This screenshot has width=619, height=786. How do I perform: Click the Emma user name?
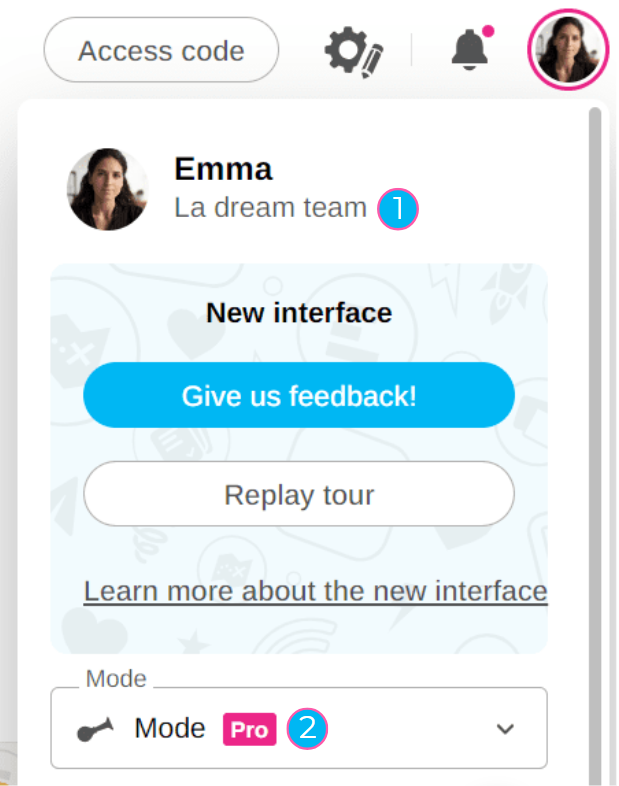pos(223,169)
